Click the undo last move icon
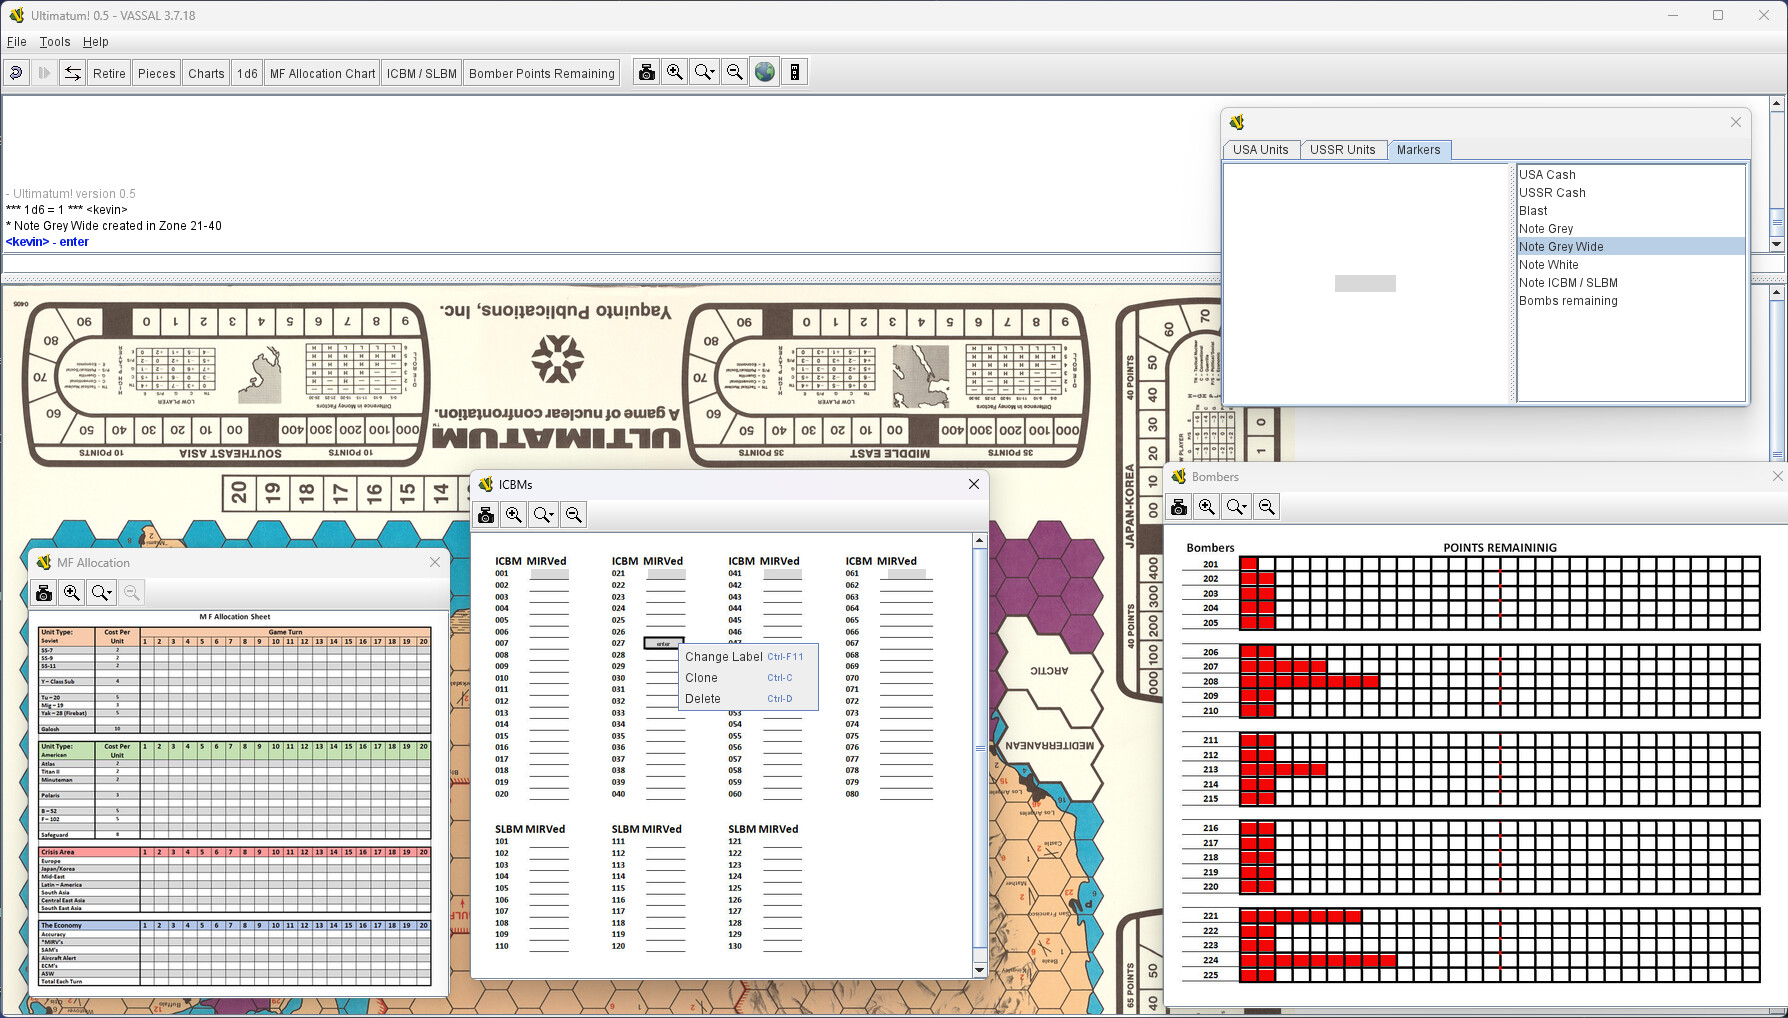 click(x=16, y=73)
